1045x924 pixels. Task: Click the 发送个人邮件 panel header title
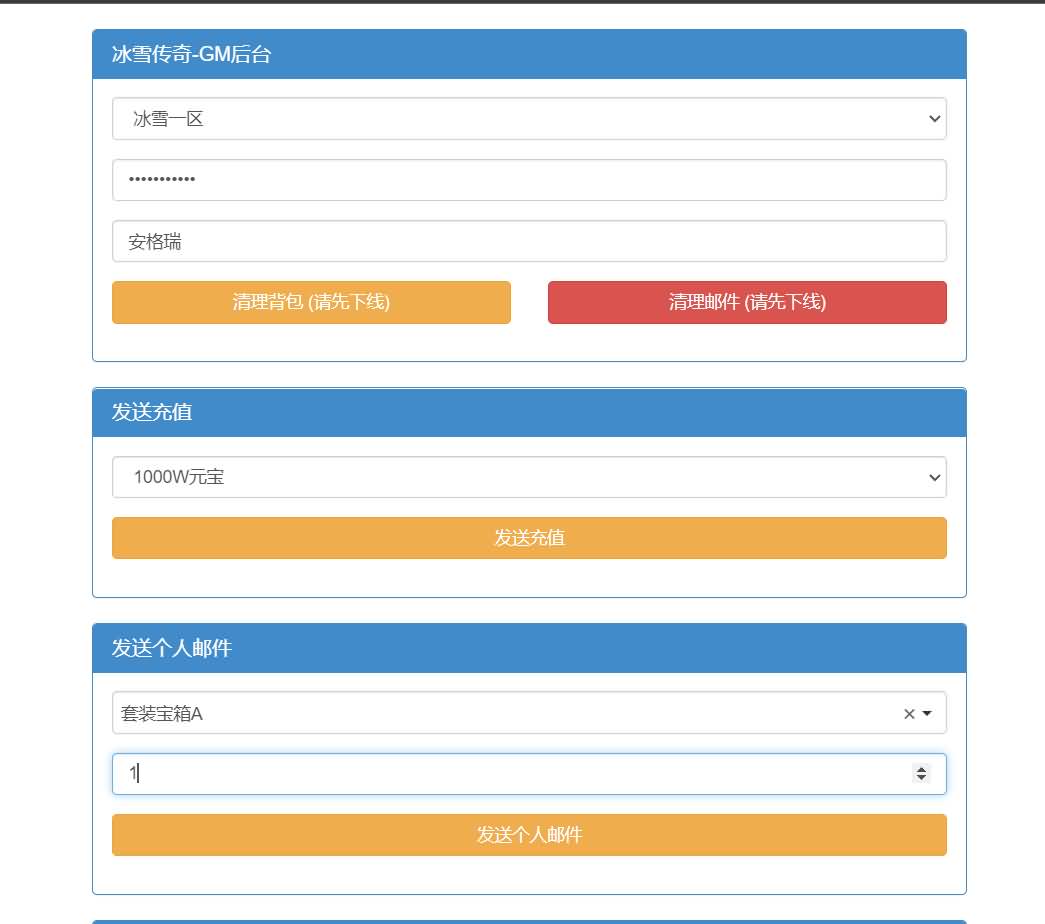coord(172,648)
